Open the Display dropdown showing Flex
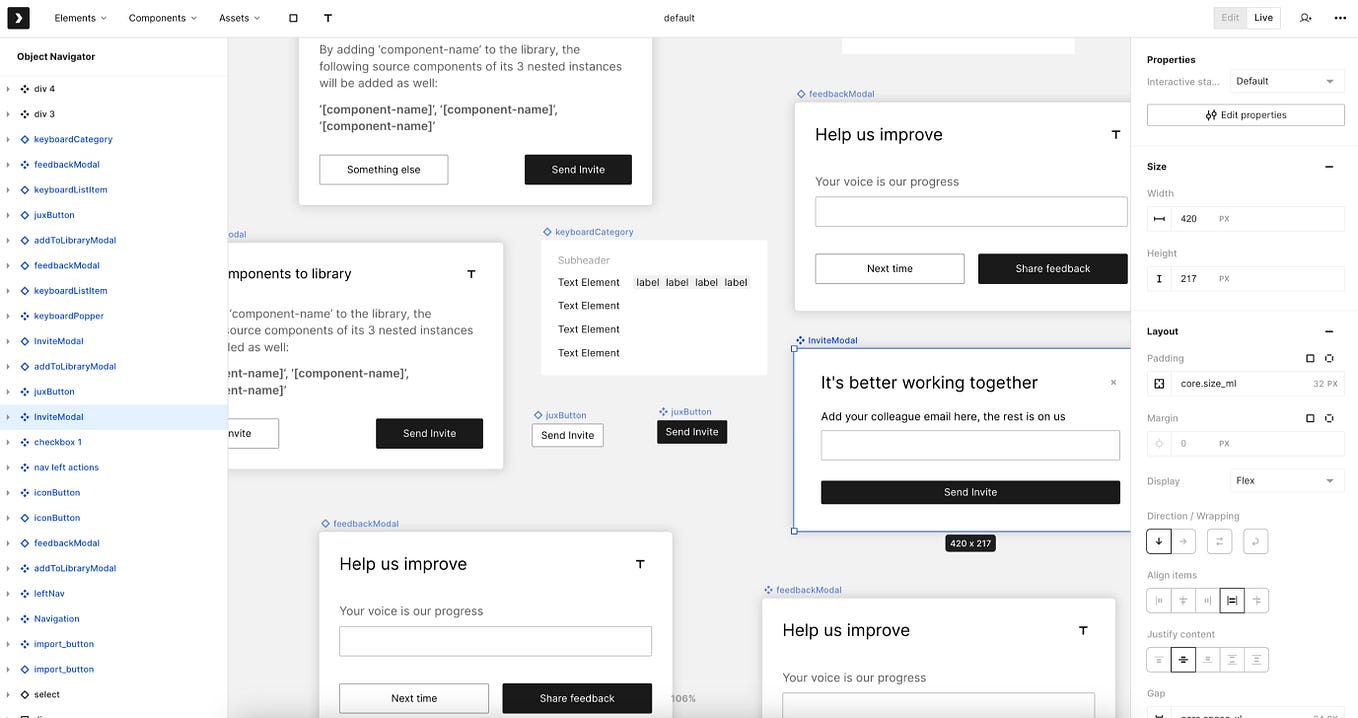Viewport: 1358px width, 718px height. 1286,481
